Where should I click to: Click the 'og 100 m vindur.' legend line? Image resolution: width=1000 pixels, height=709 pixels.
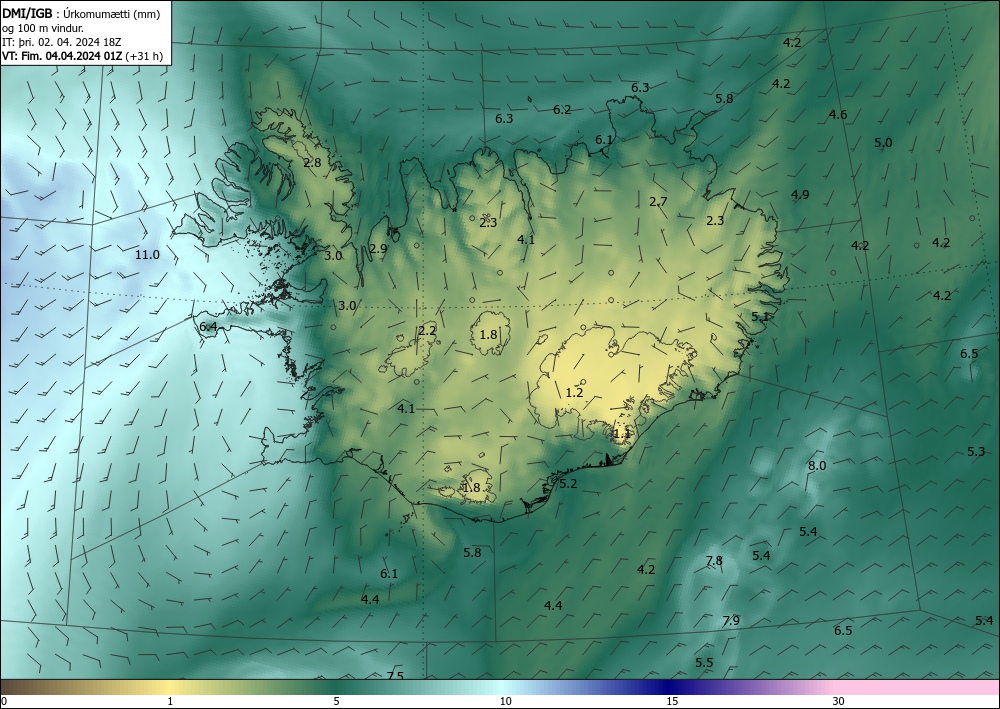(43, 28)
